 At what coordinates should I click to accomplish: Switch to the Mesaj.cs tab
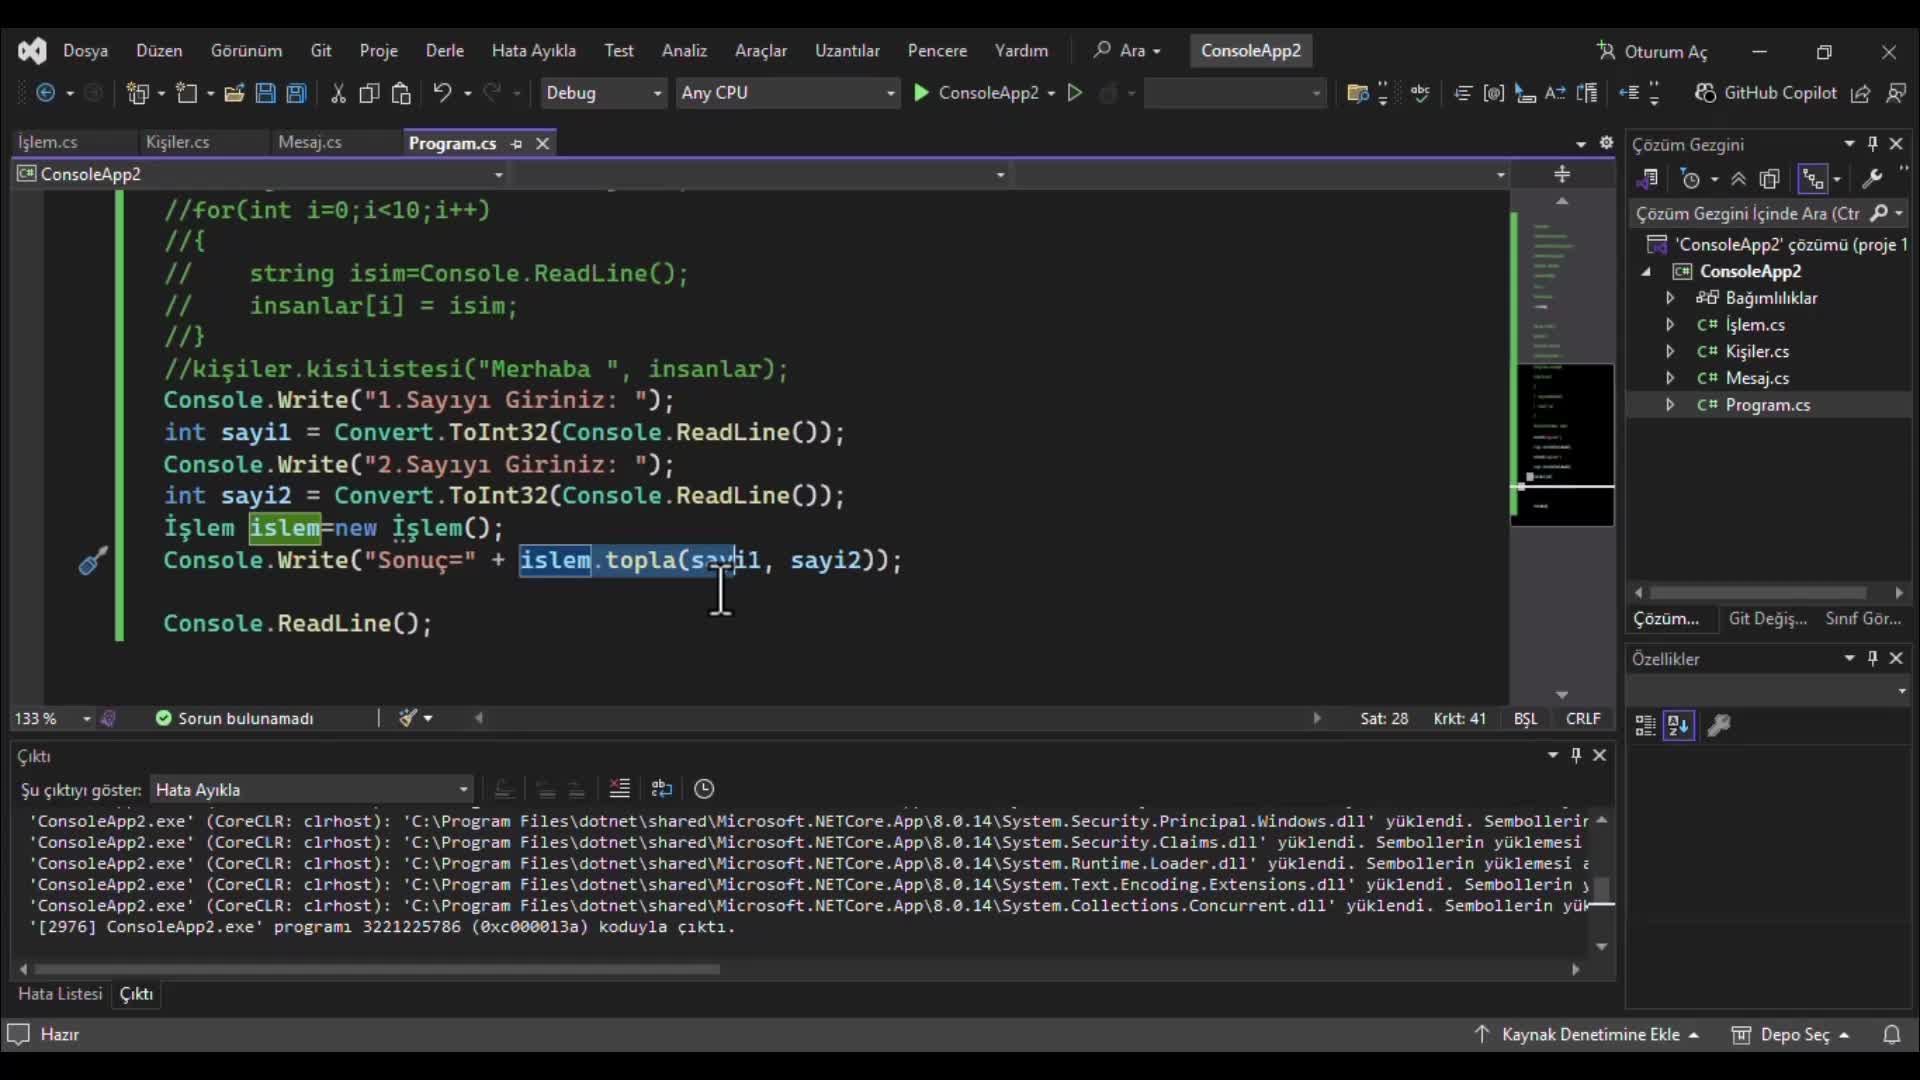coord(310,142)
